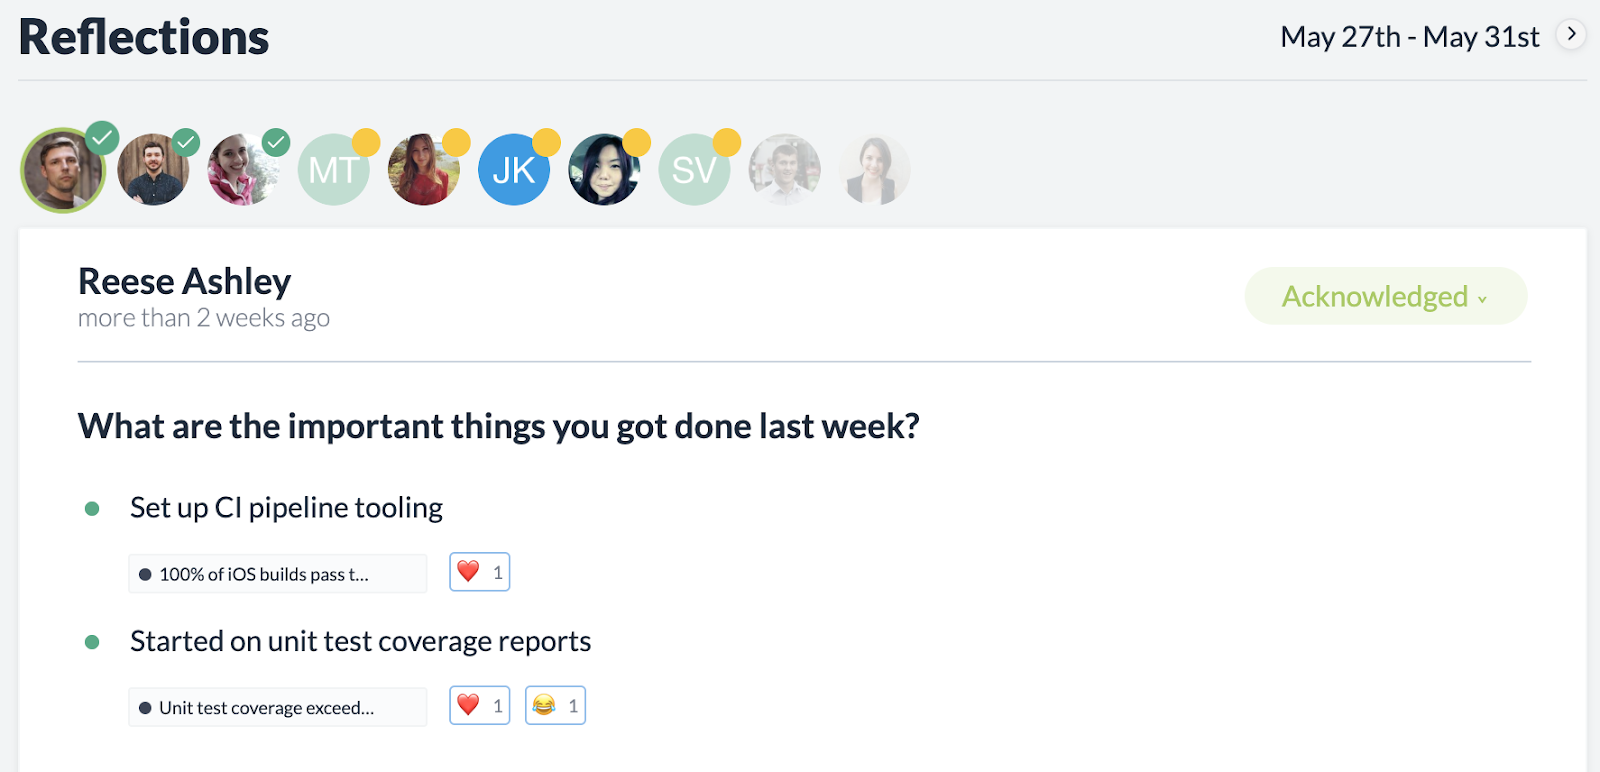Click the faded man in white shirt avatar
This screenshot has width=1600, height=772.
tap(784, 170)
